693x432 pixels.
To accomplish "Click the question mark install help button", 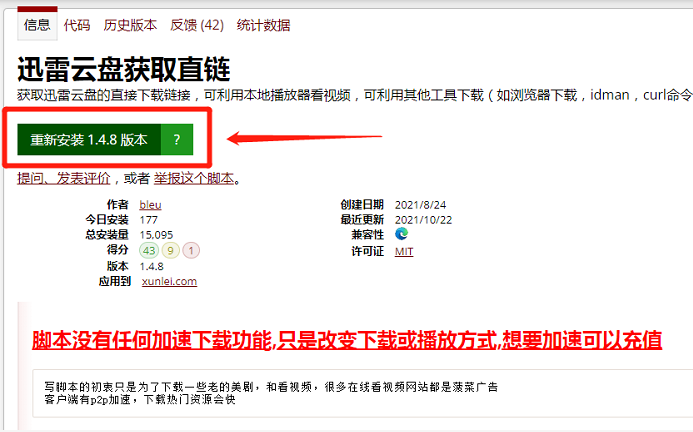I will click(x=176, y=140).
